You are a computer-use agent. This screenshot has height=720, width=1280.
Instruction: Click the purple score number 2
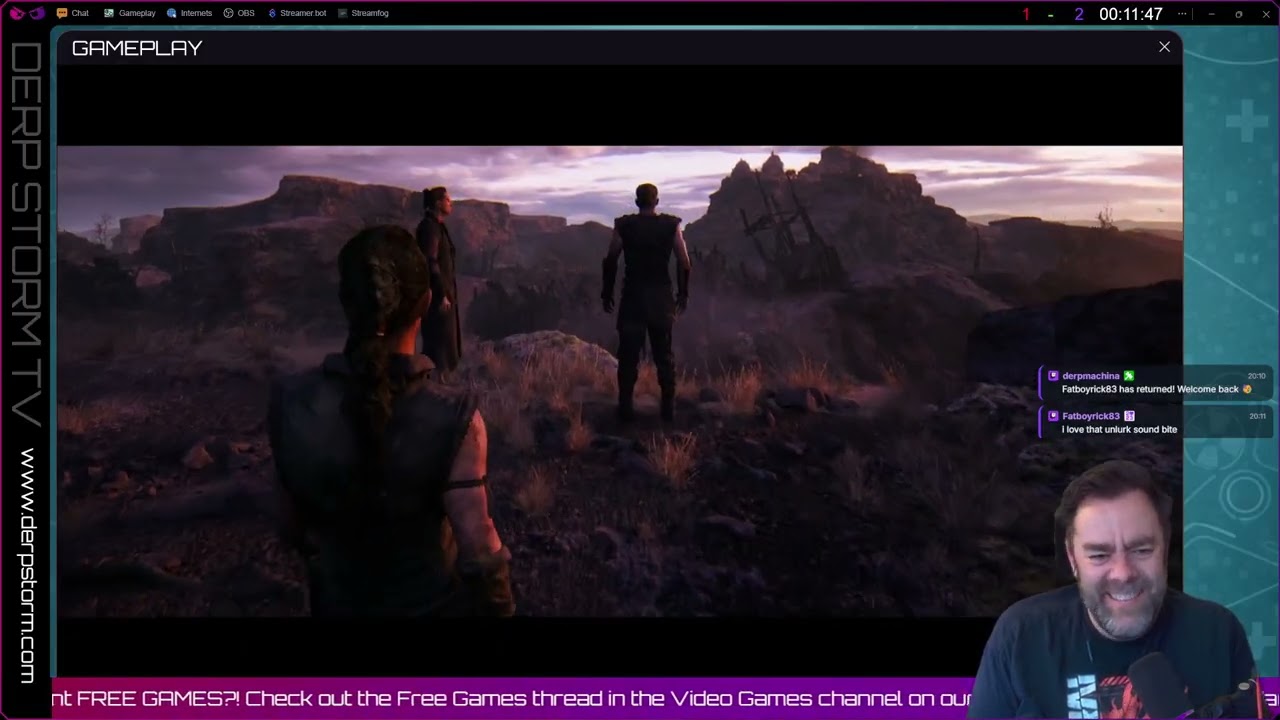point(1078,14)
